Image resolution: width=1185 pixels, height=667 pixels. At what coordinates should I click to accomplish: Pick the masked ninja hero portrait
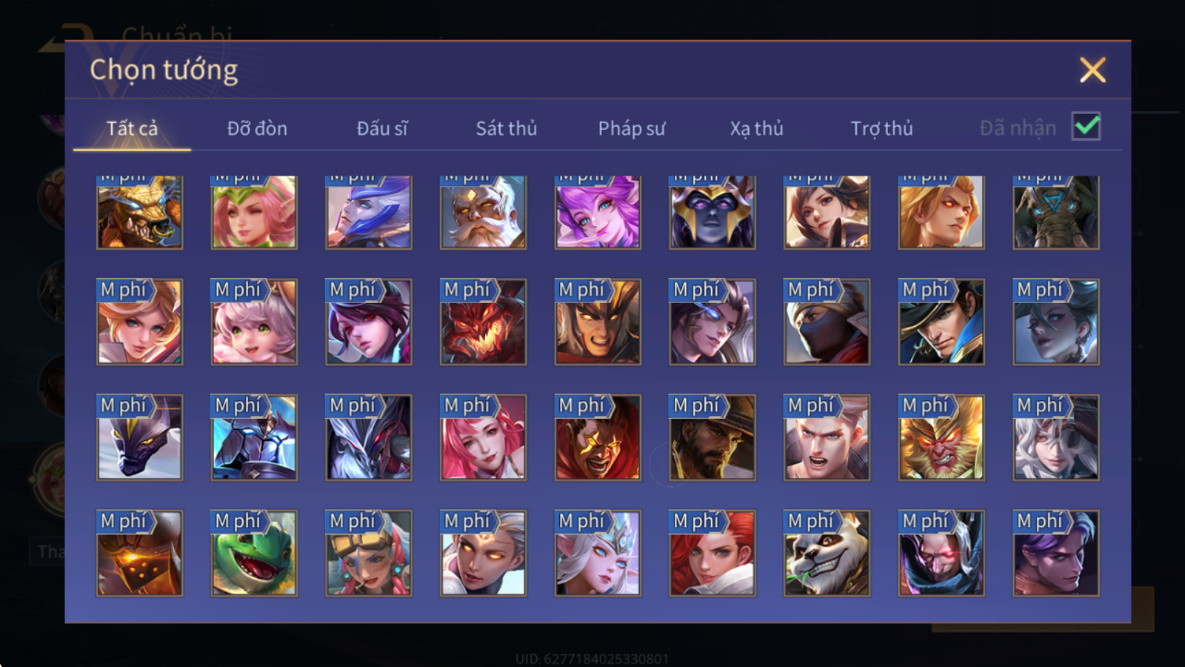coord(827,322)
